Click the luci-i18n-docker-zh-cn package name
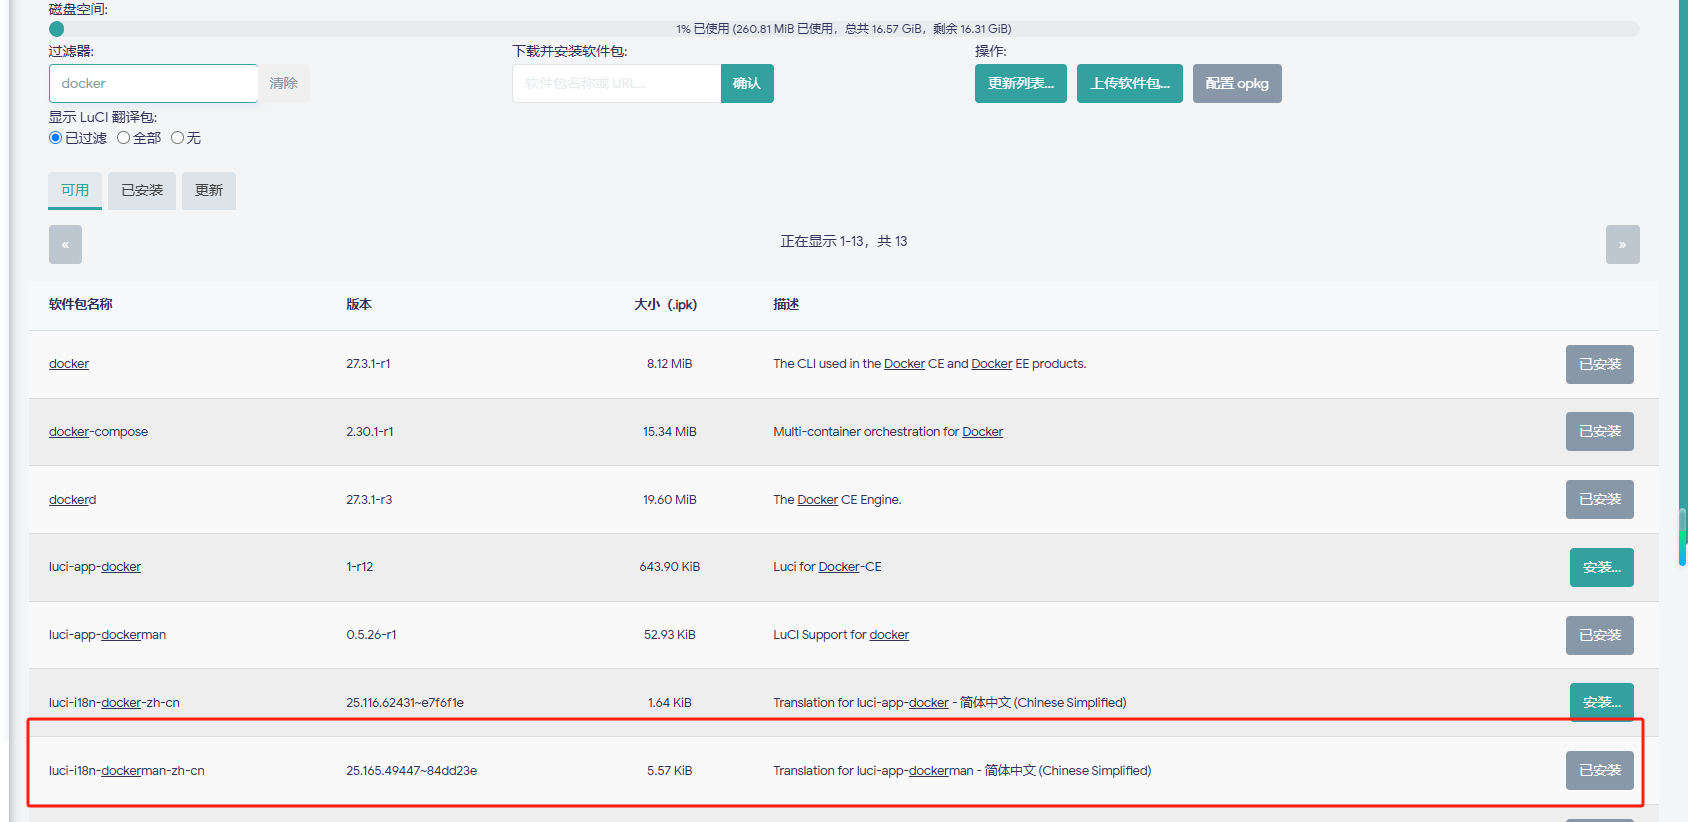Image resolution: width=1688 pixels, height=822 pixels. point(114,703)
